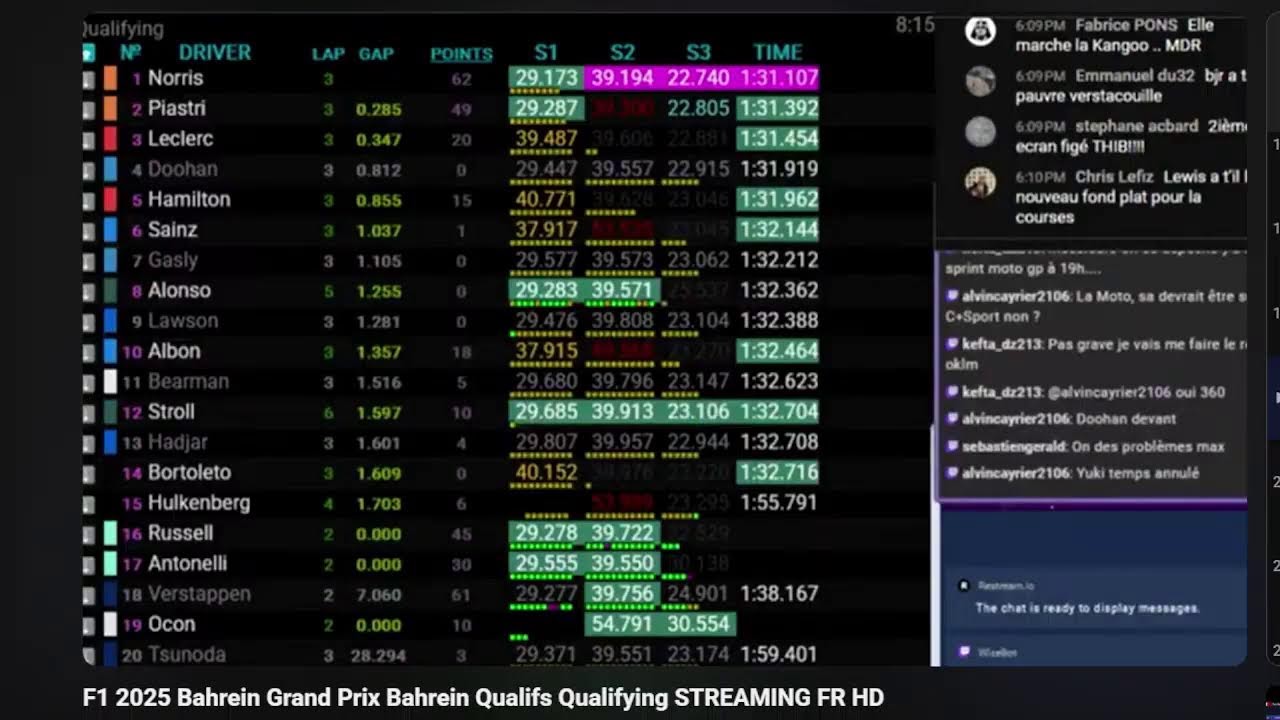
Task: Click Twitch icon beside 'On des problèmes max'
Action: pos(952,446)
